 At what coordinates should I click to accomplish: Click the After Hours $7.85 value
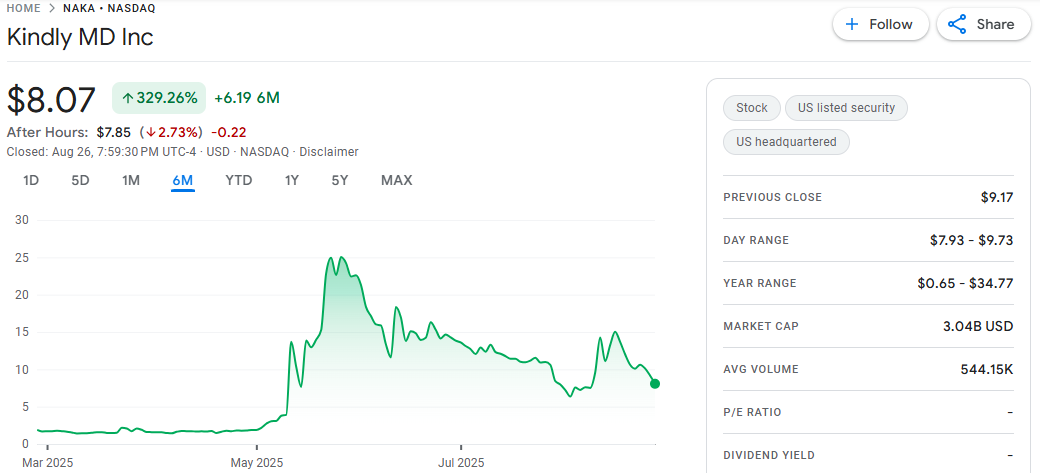click(113, 132)
